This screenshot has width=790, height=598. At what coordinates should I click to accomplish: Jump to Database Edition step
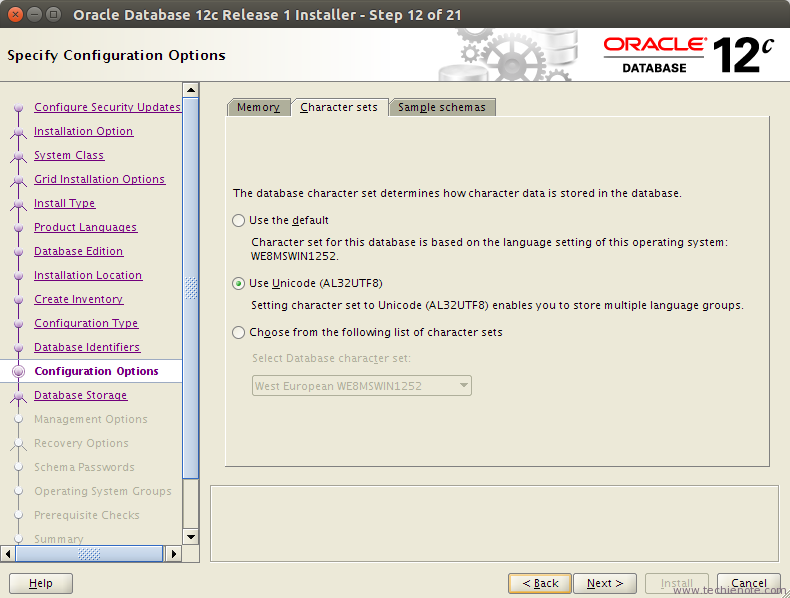(x=79, y=251)
